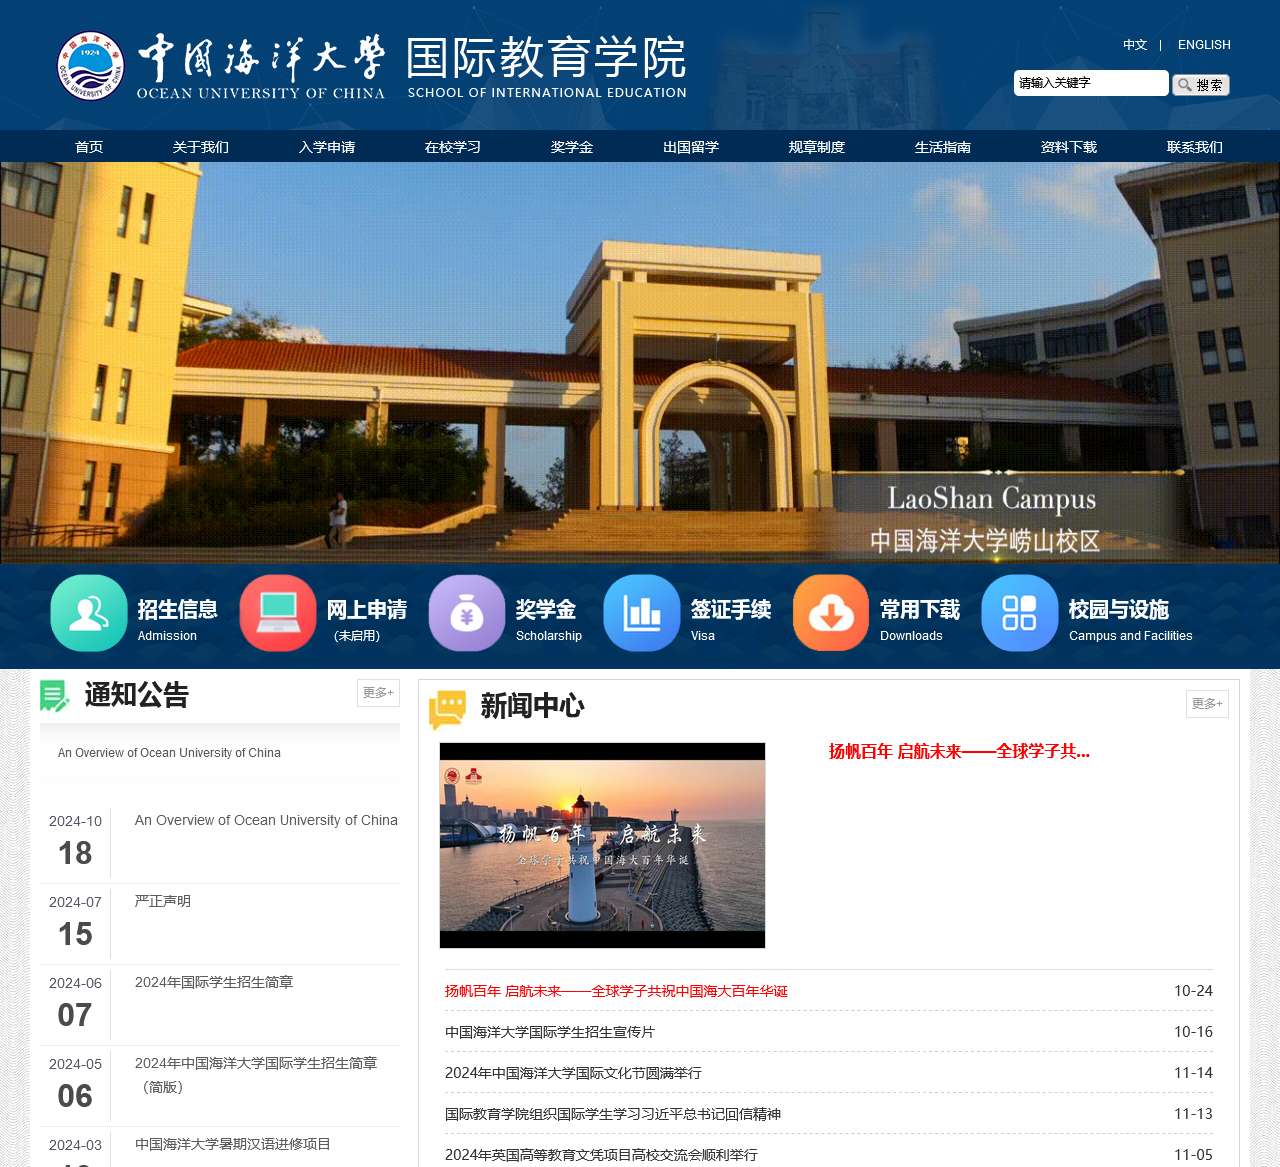Viewport: 1280px width, 1167px height.
Task: Click the 通知公告 notice board icon
Action: [55, 695]
